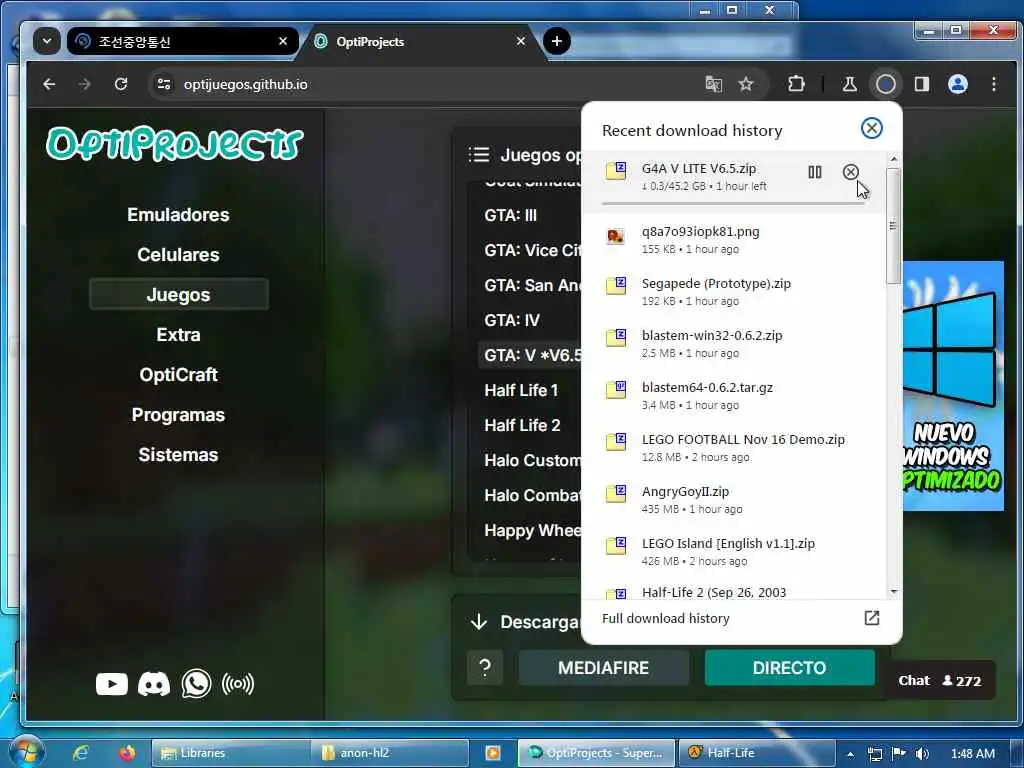Open Extra section in sidebar
The width and height of the screenshot is (1024, 768).
[178, 335]
